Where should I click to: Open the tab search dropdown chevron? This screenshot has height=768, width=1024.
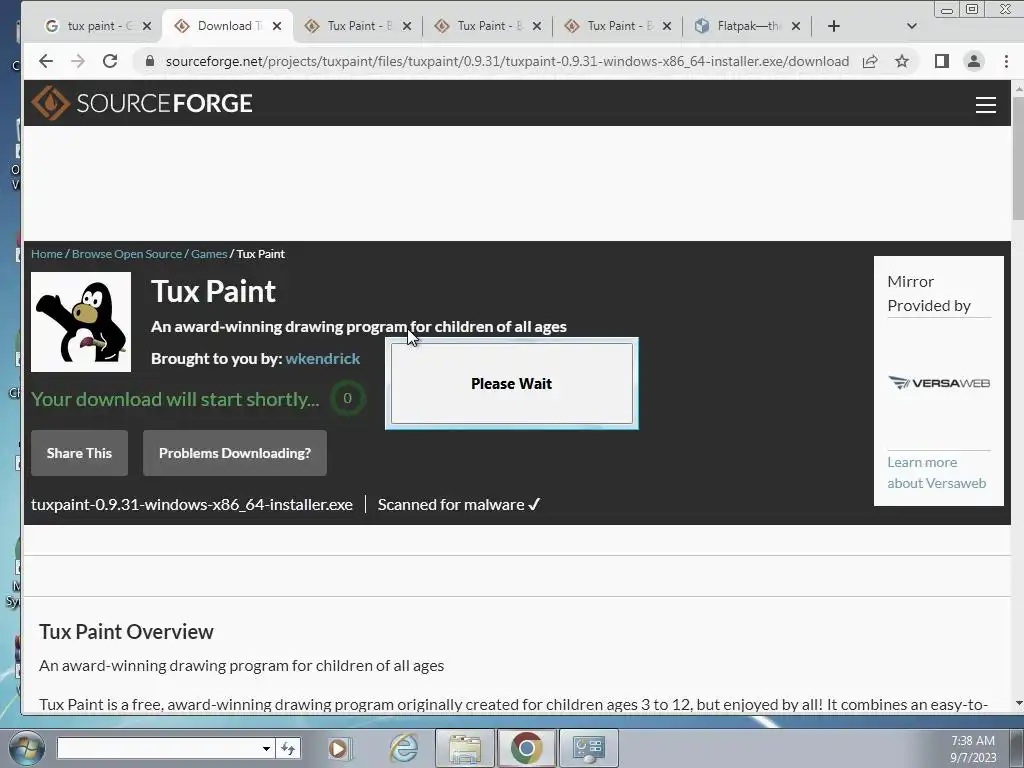click(912, 26)
